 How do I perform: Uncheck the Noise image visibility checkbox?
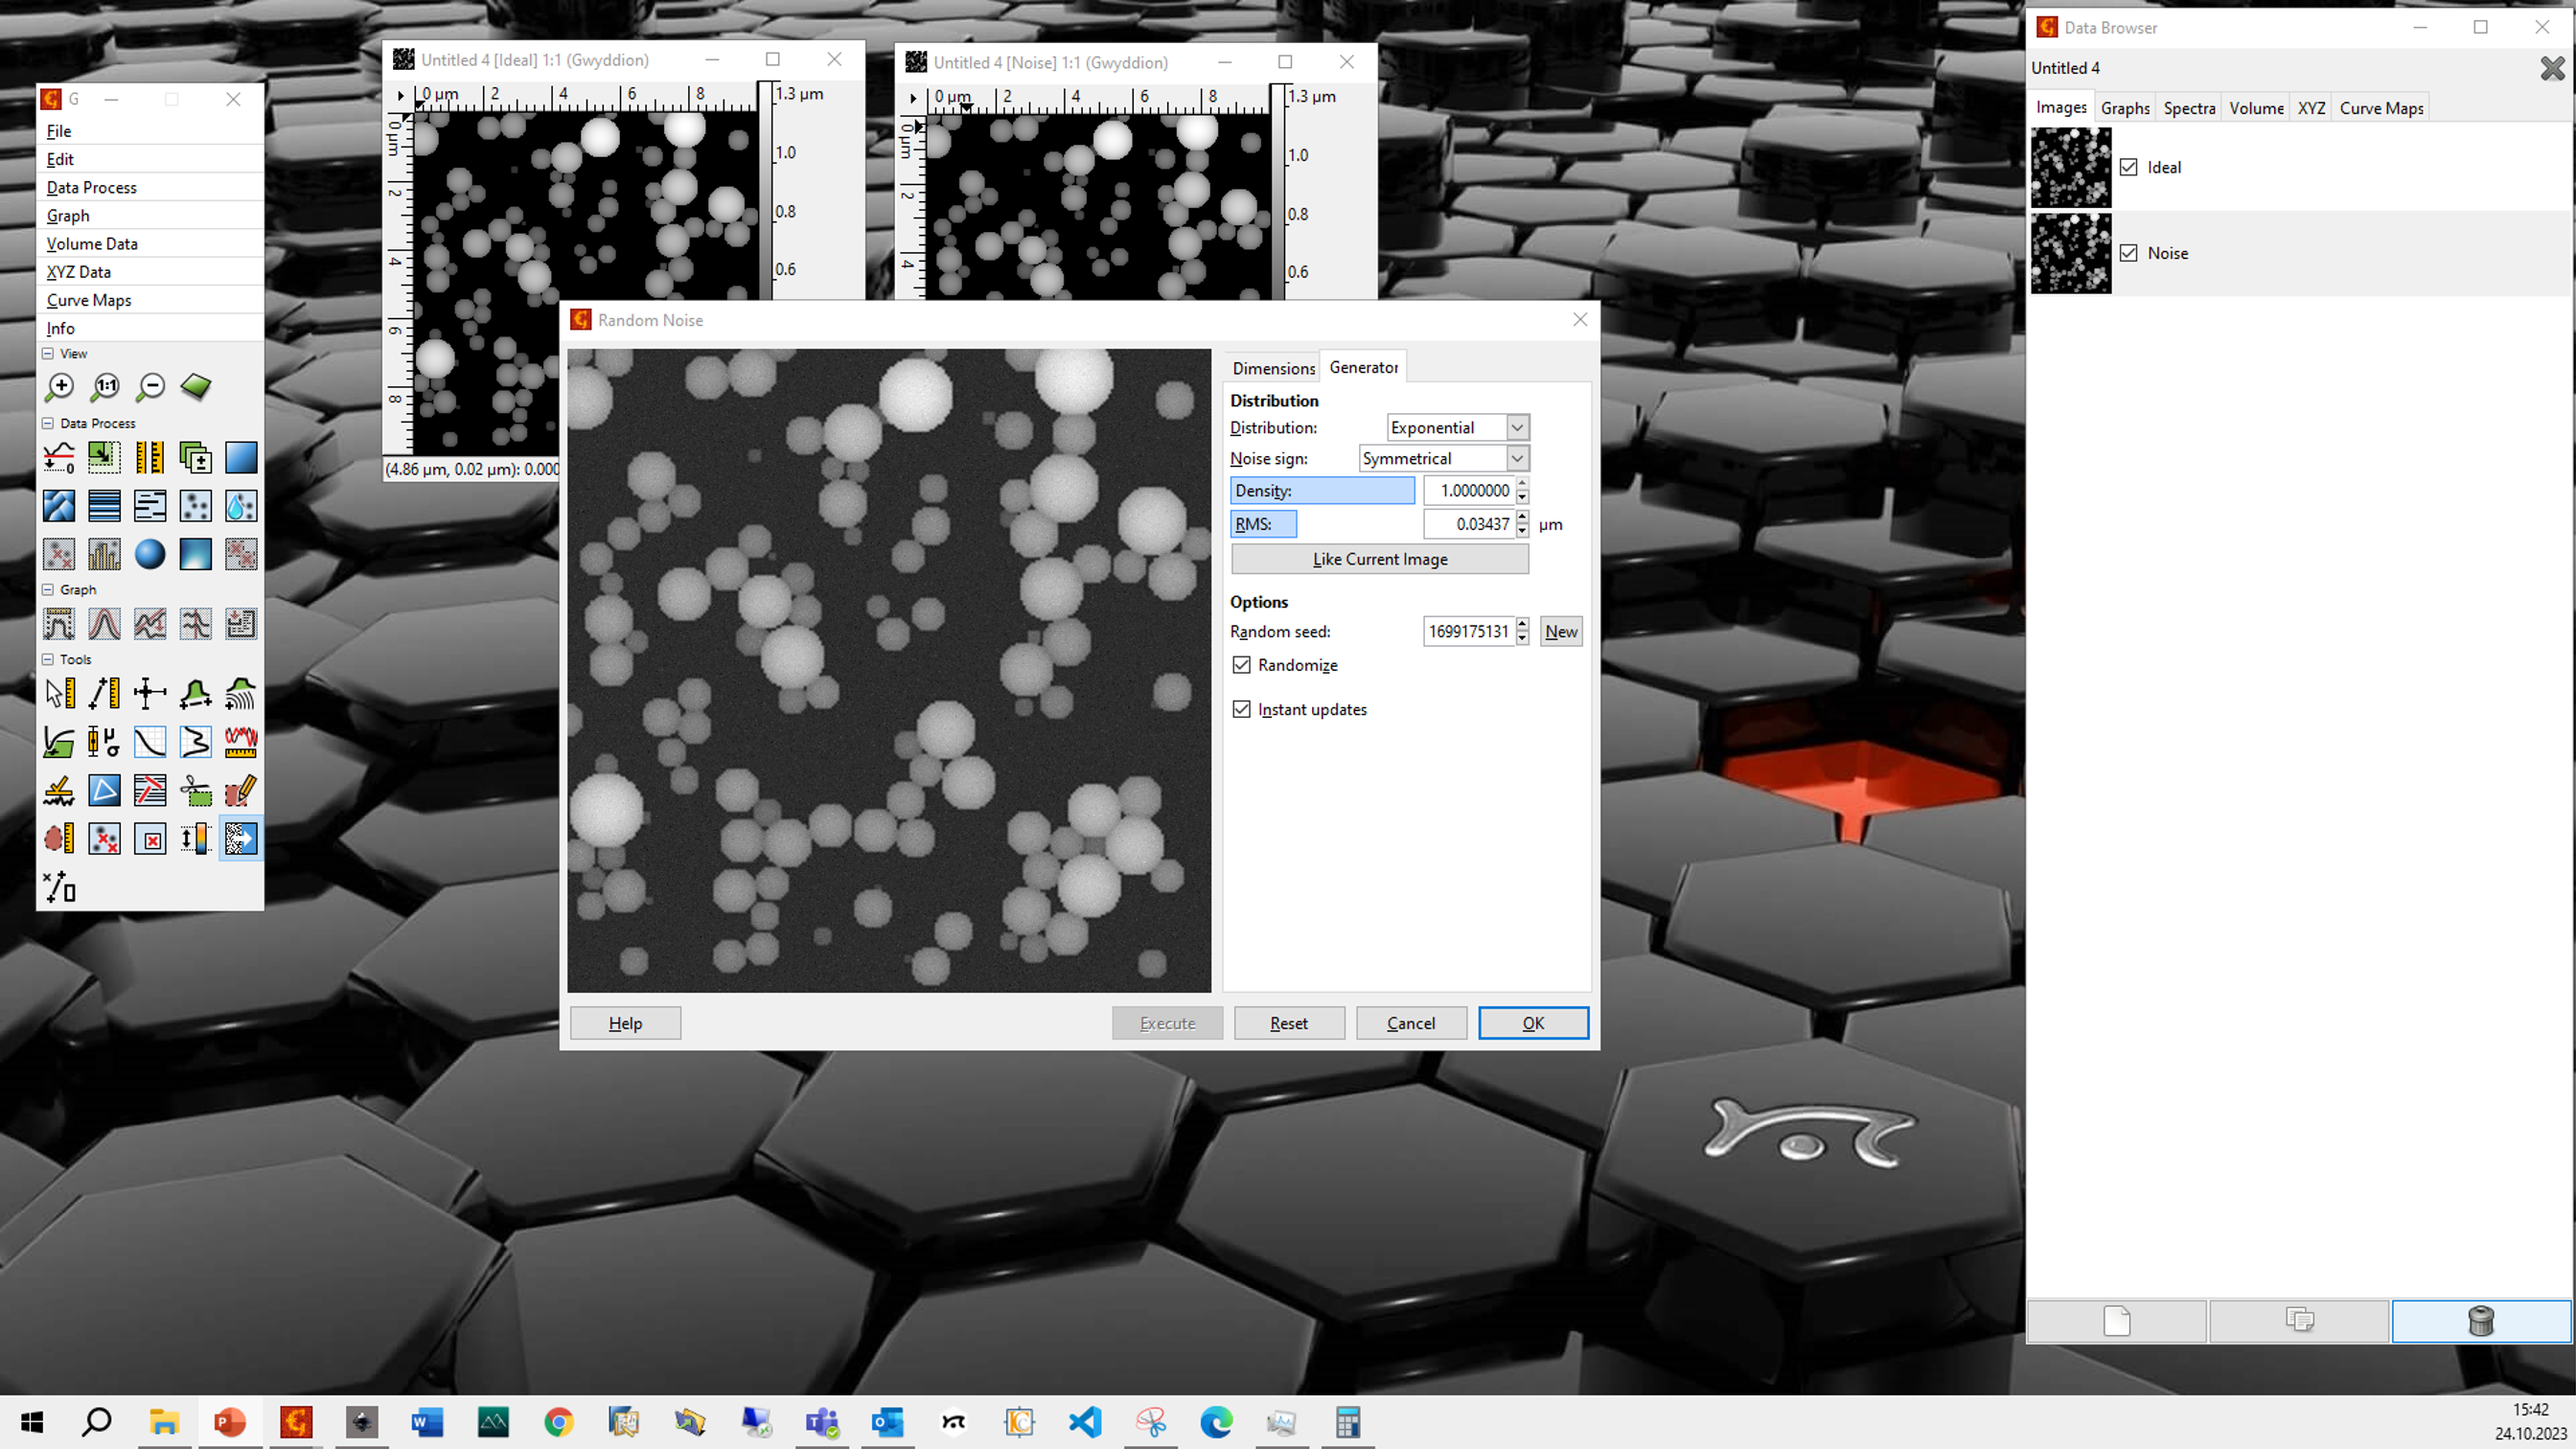tap(2129, 253)
